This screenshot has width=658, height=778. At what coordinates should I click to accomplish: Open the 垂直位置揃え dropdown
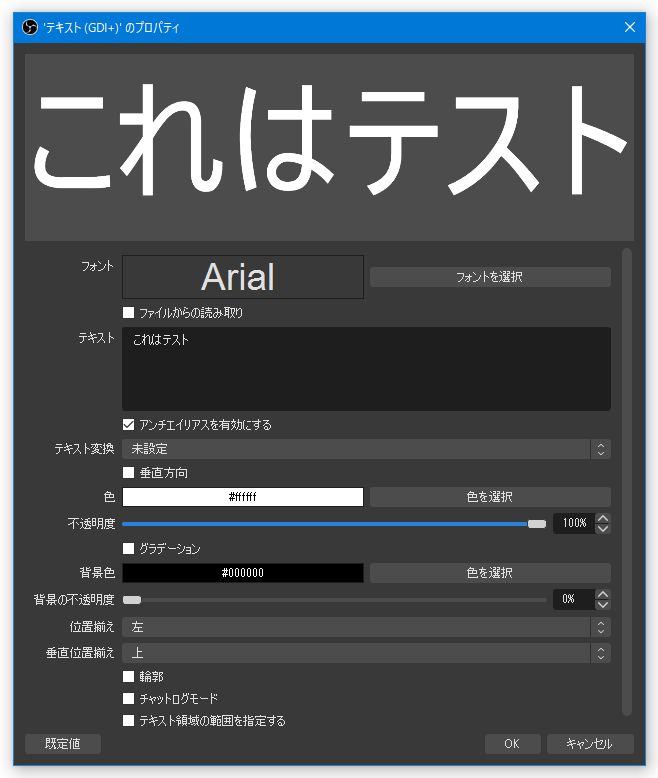[366, 653]
